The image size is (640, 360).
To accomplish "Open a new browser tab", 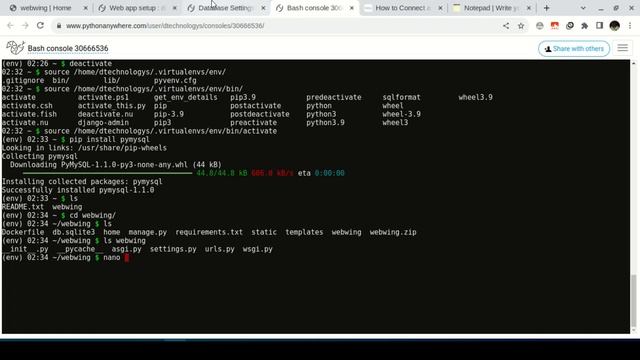I will click(x=547, y=8).
